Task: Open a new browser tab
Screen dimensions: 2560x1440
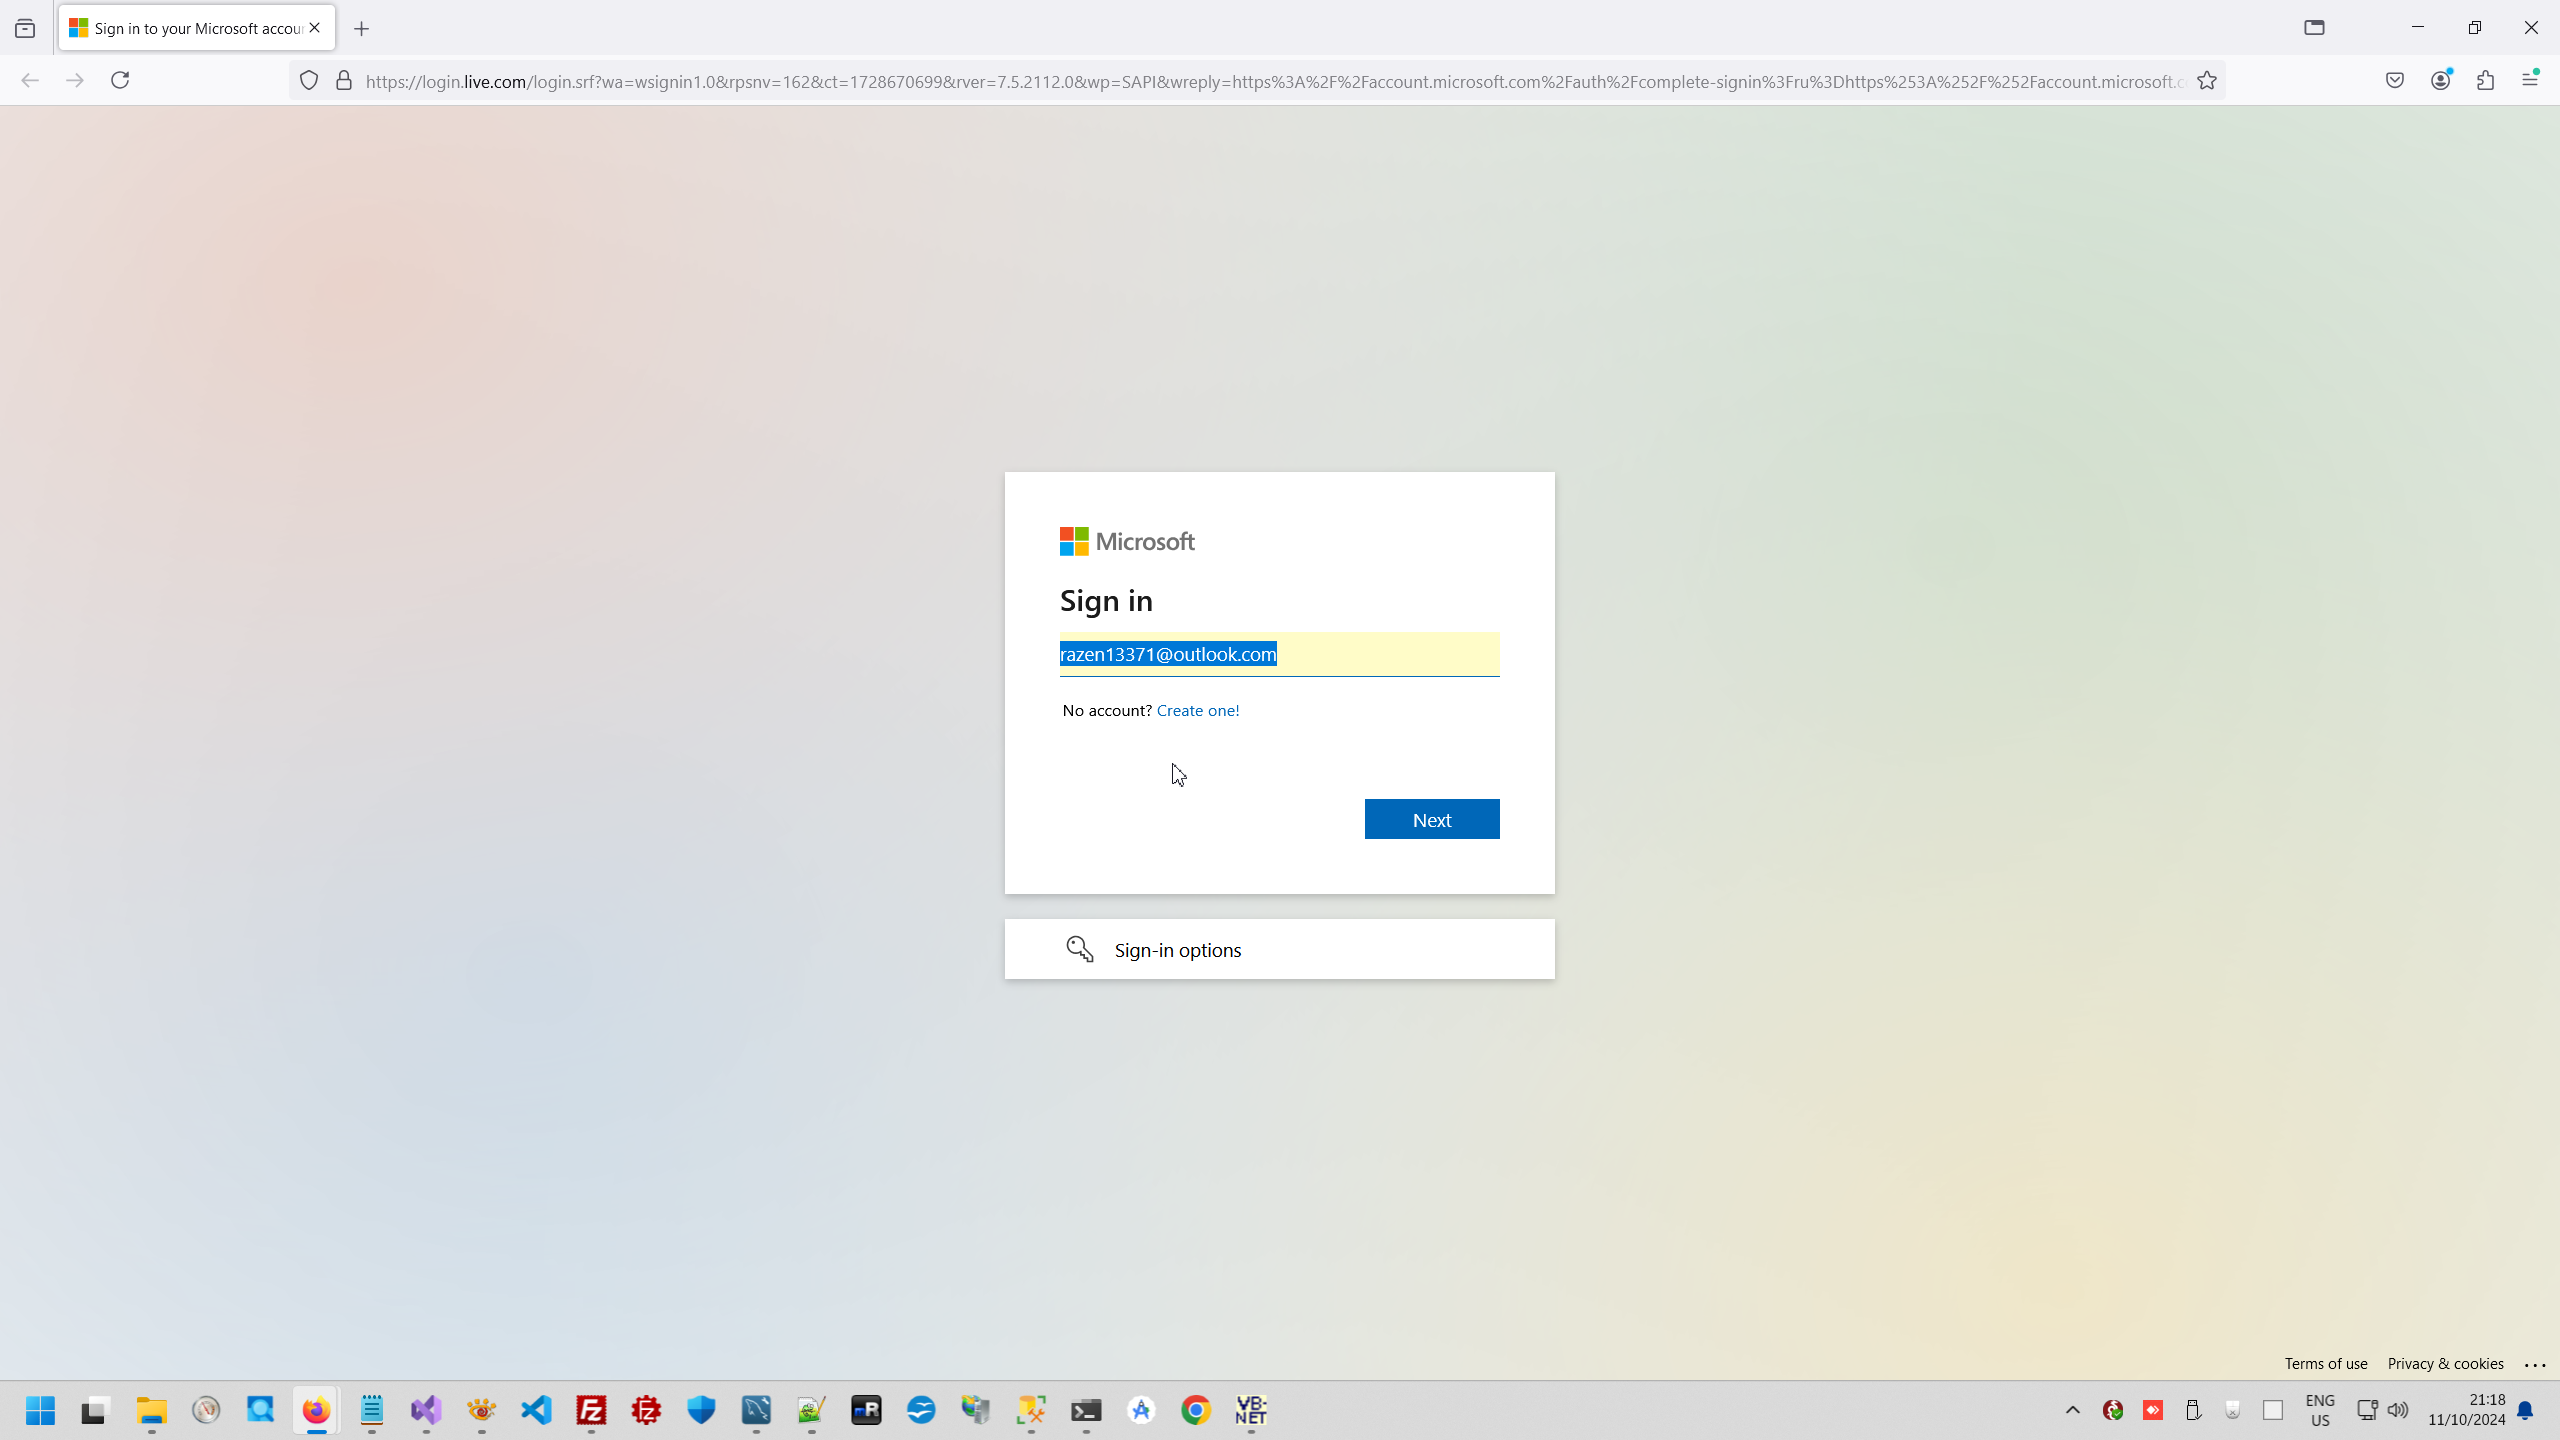Action: point(362,29)
